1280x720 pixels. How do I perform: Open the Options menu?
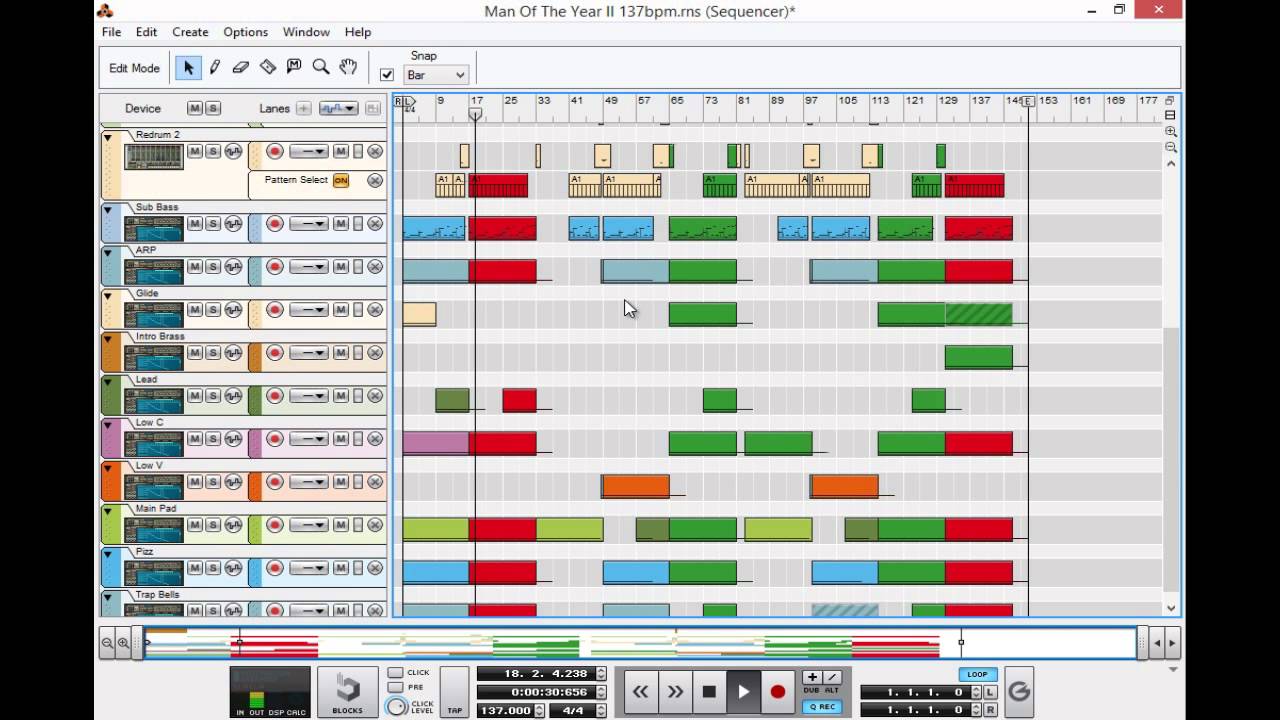[245, 32]
